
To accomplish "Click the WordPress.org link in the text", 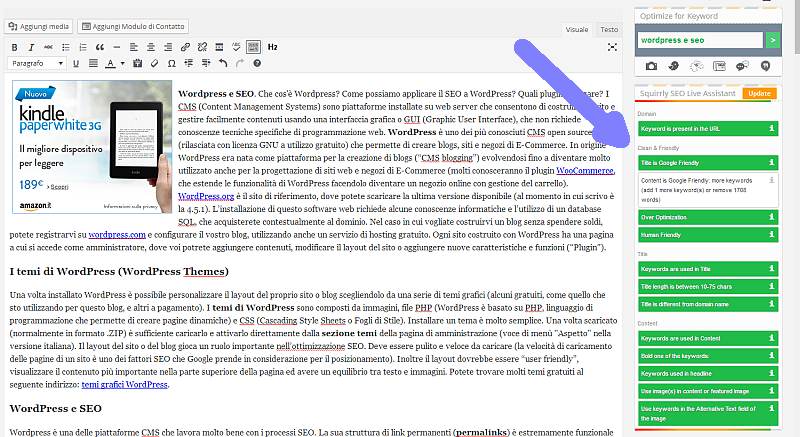I will 206,196.
